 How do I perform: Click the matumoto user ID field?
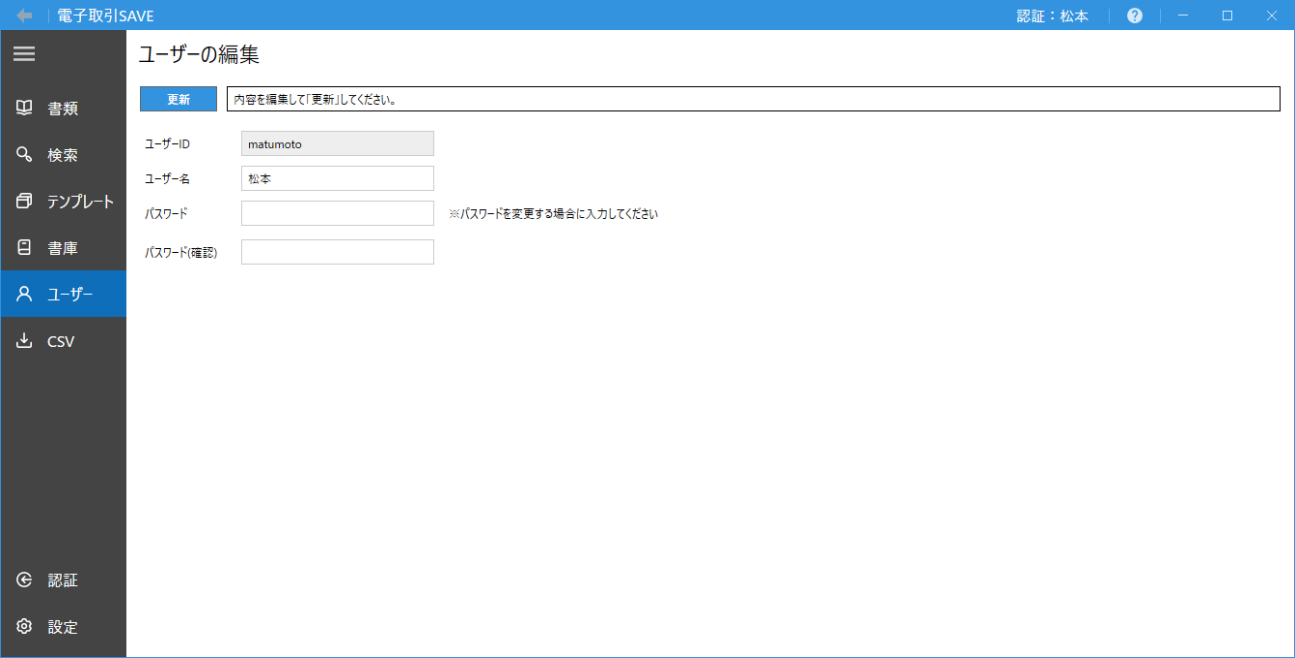coord(337,143)
